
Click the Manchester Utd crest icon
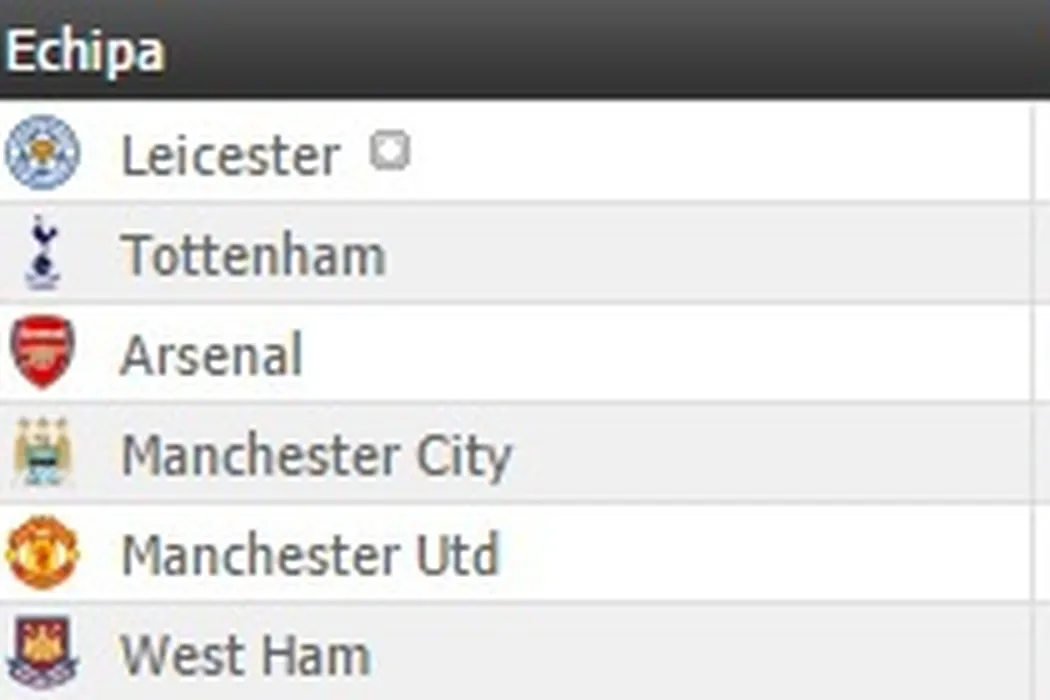42,553
